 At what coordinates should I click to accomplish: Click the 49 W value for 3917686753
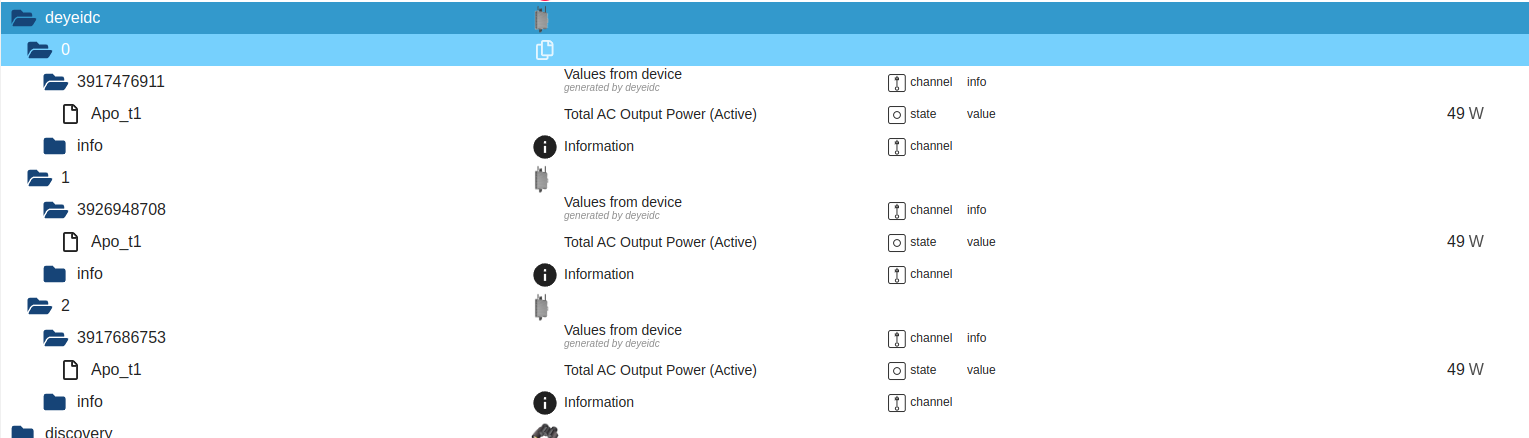(x=1465, y=370)
